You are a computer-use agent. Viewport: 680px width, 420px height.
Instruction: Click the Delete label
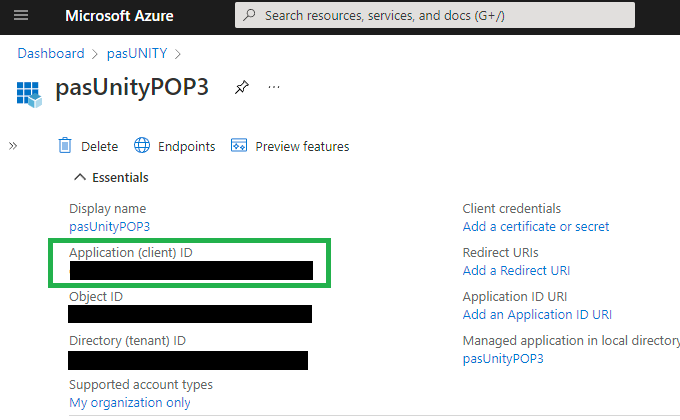click(x=99, y=147)
